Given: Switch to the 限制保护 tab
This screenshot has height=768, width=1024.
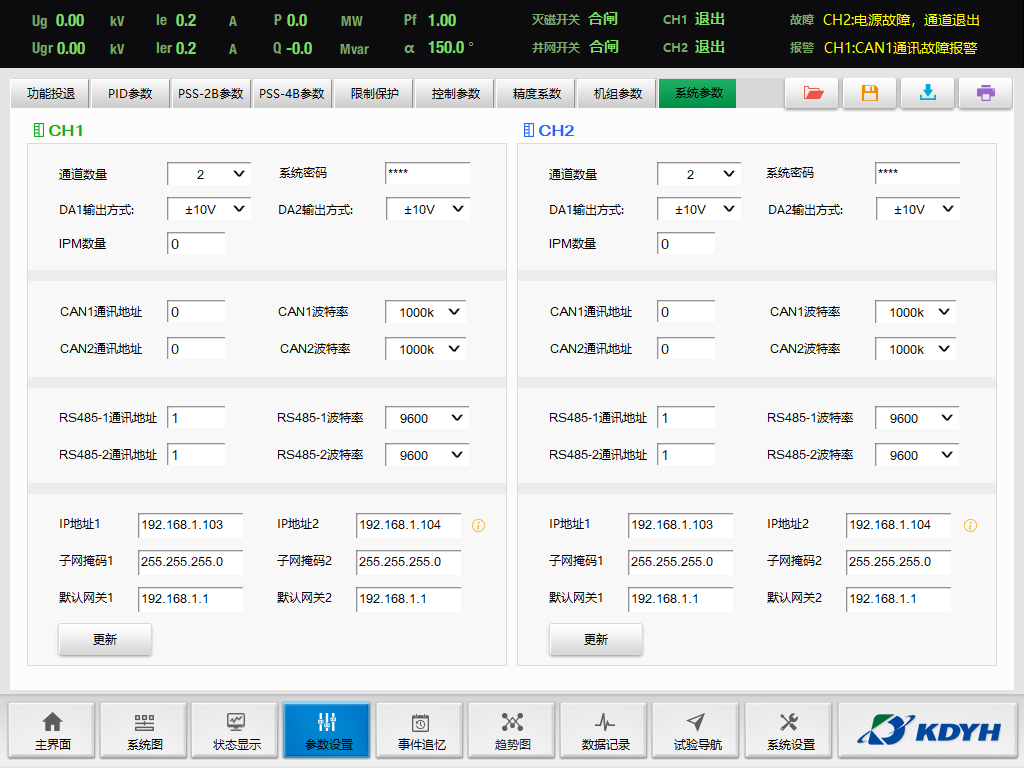Looking at the screenshot, I should coord(374,94).
